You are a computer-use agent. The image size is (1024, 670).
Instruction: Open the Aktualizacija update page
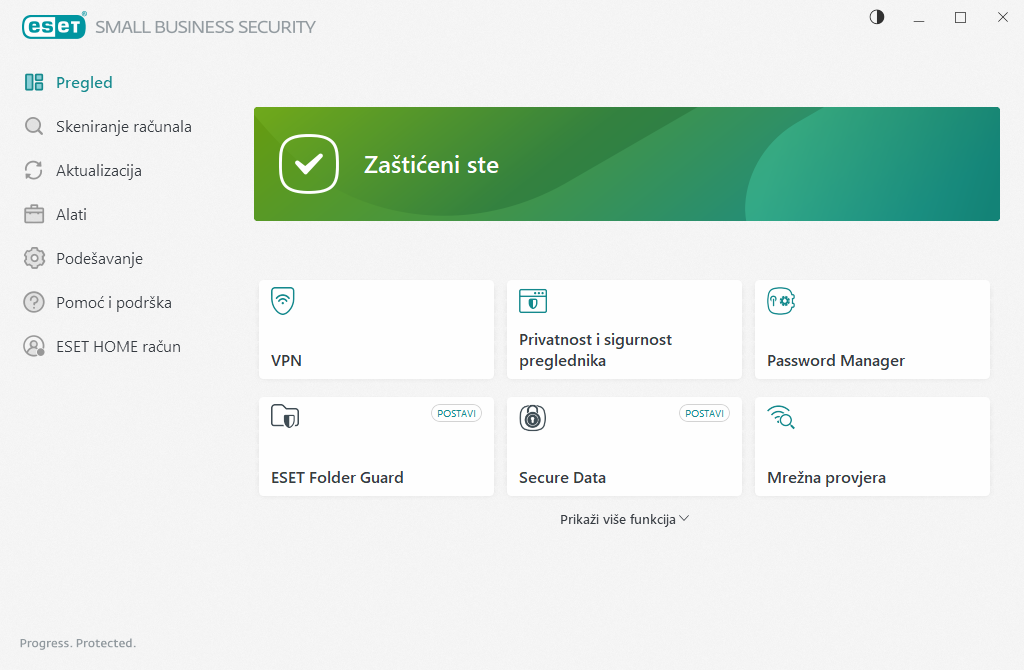(98, 171)
